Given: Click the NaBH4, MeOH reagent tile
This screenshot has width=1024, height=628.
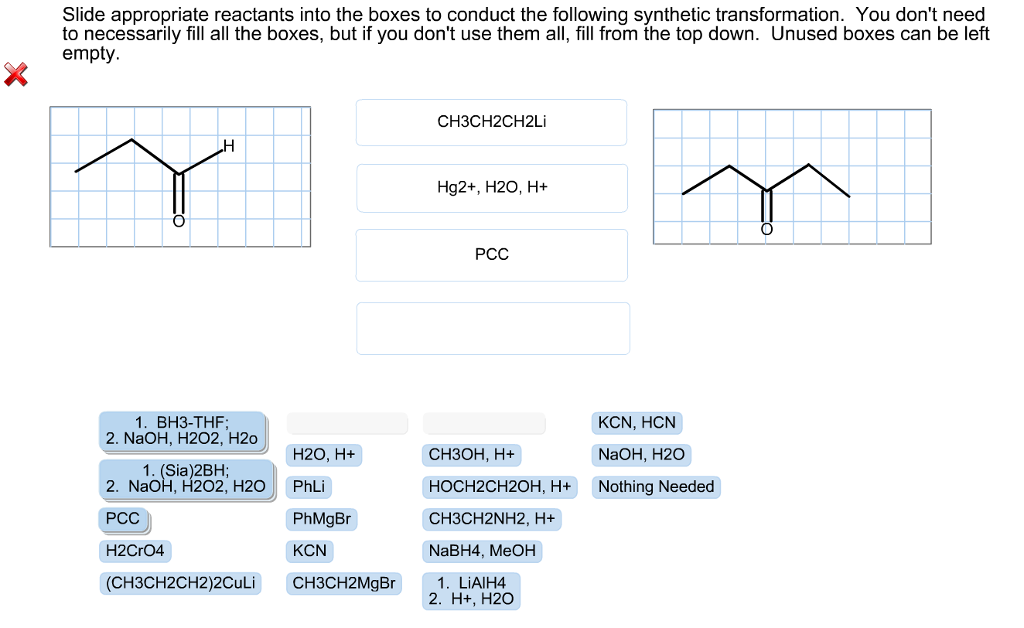Looking at the screenshot, I should 481,551.
